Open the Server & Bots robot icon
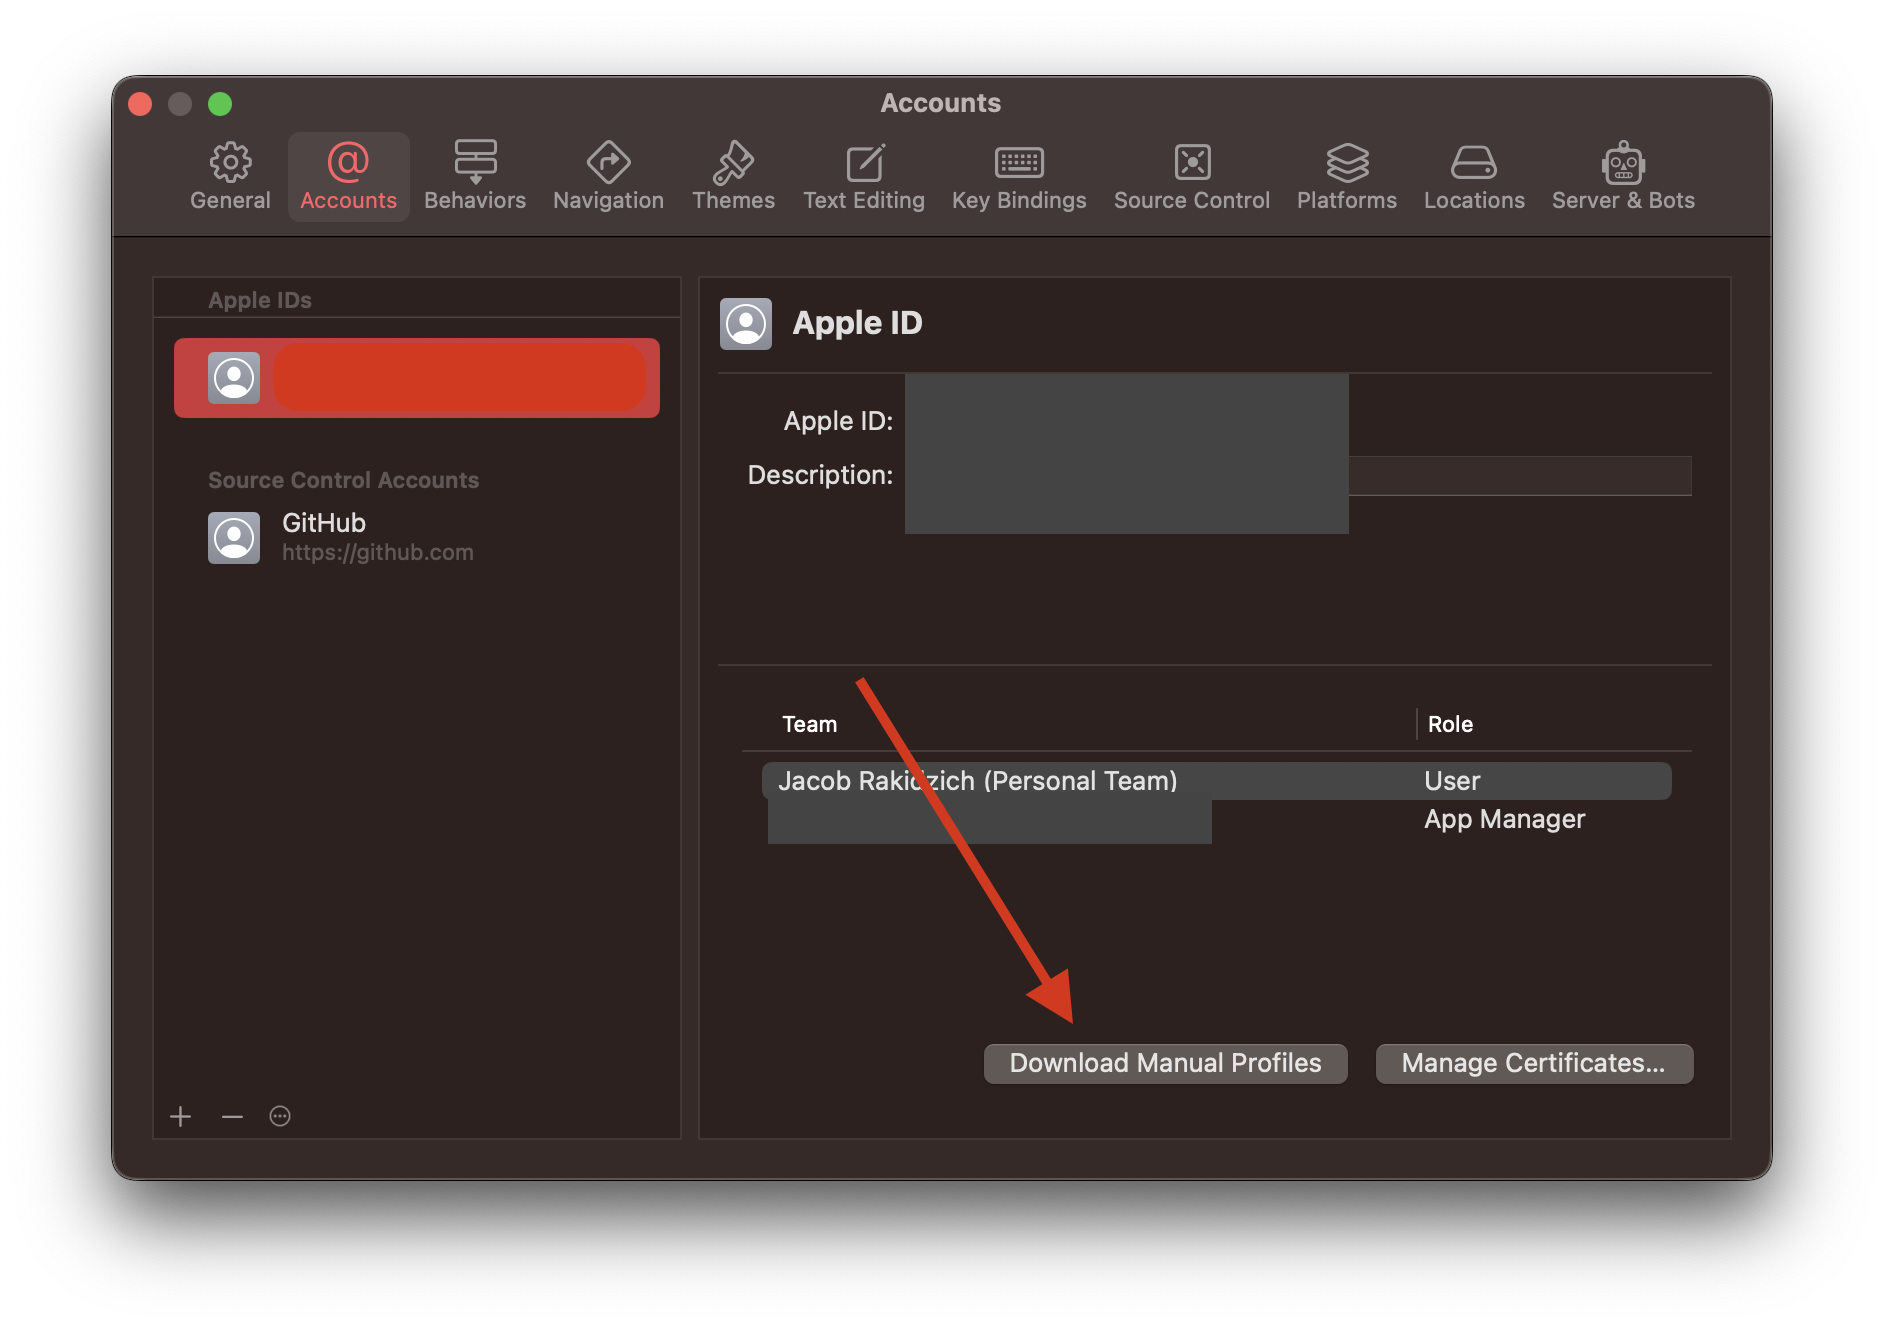Screen dimensions: 1884x1328 pyautogui.click(x=1623, y=162)
